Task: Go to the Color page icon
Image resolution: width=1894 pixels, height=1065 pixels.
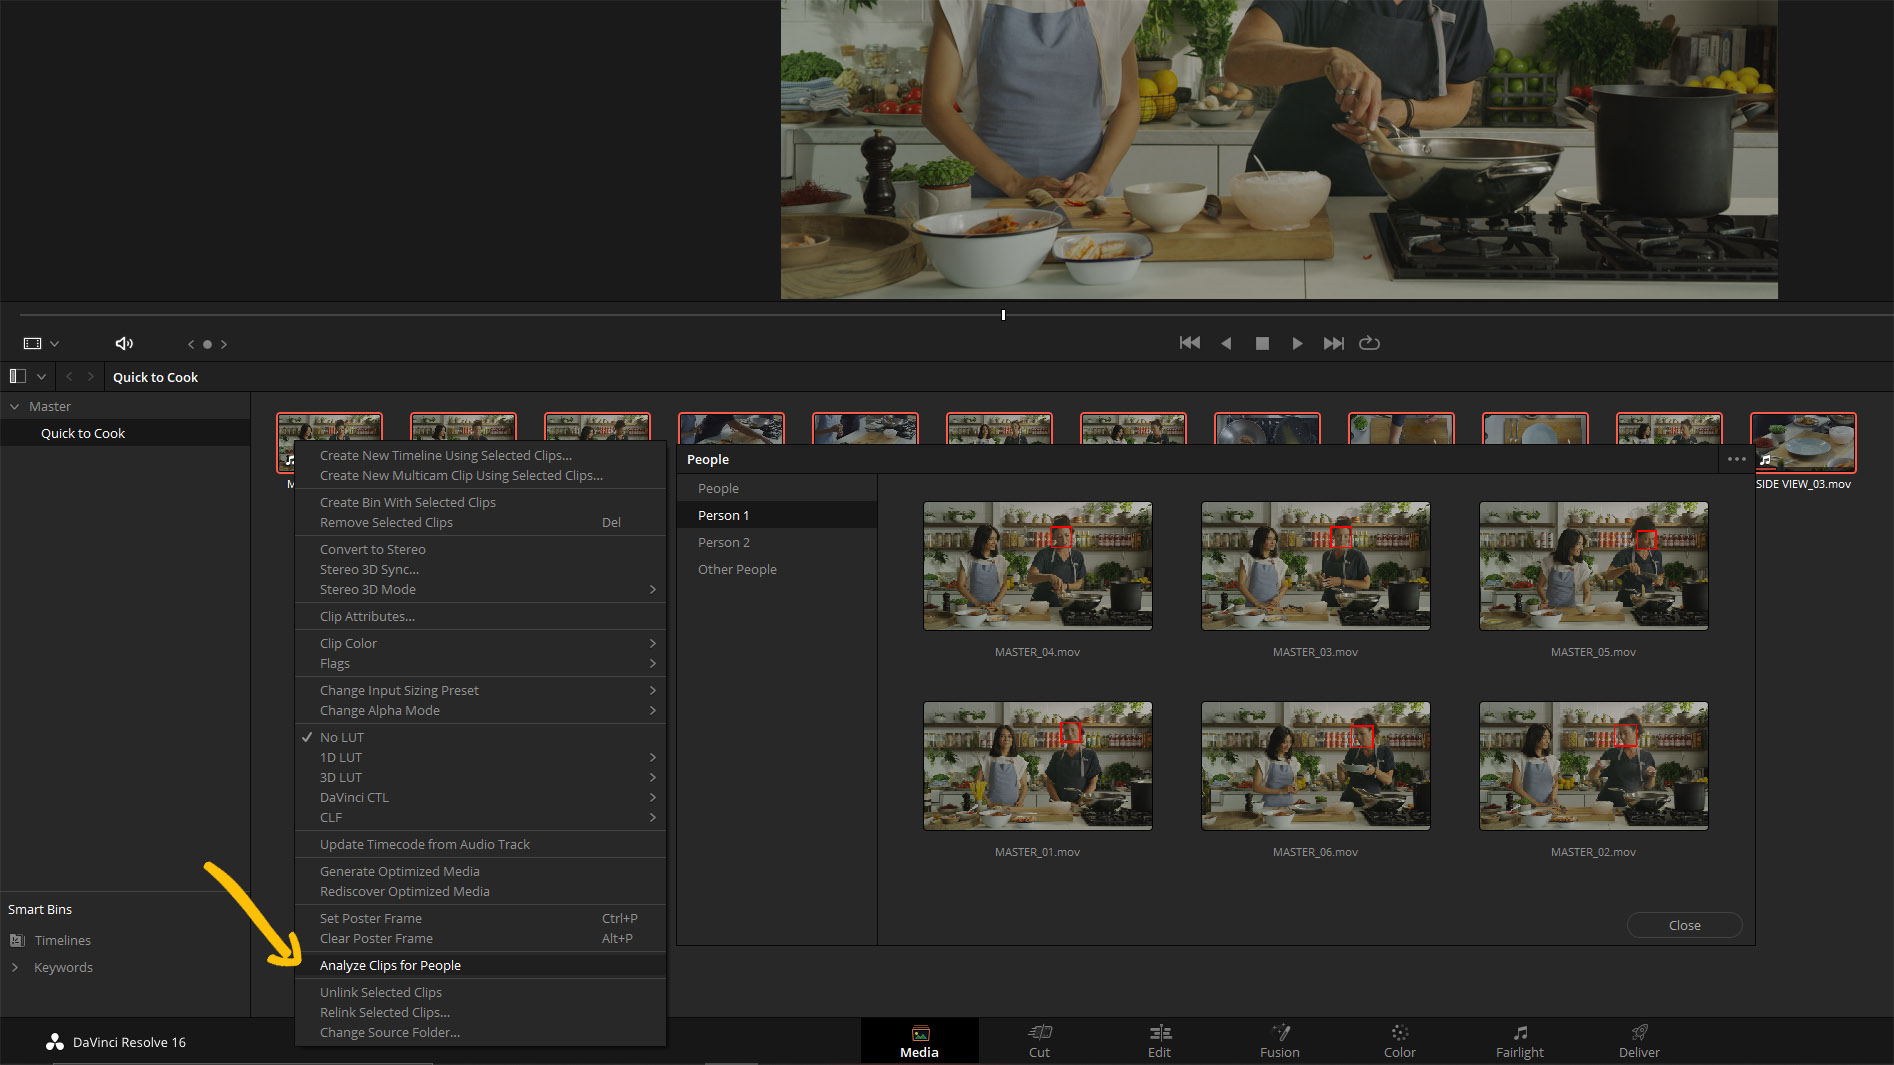Action: [x=1399, y=1033]
